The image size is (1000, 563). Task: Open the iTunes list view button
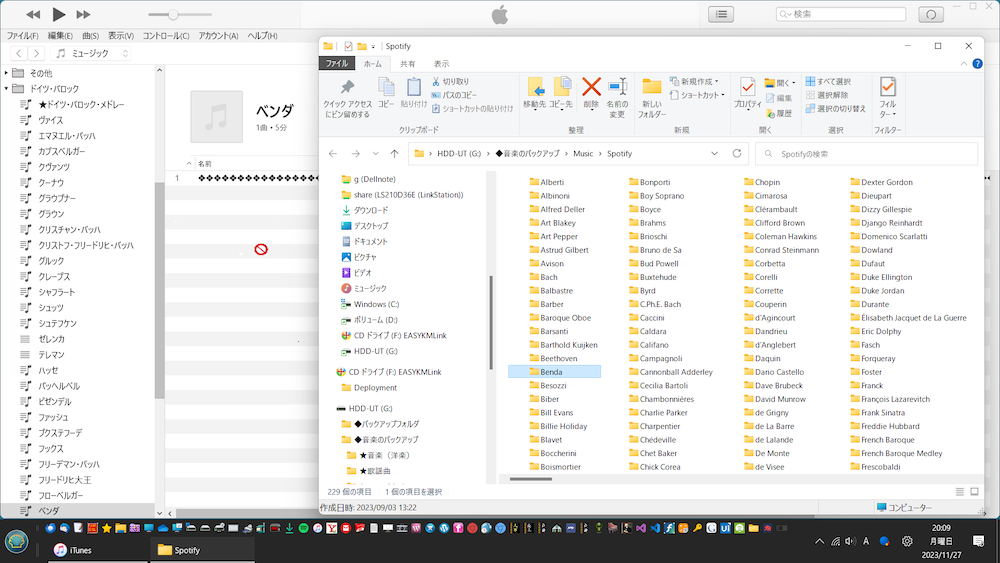pos(721,14)
